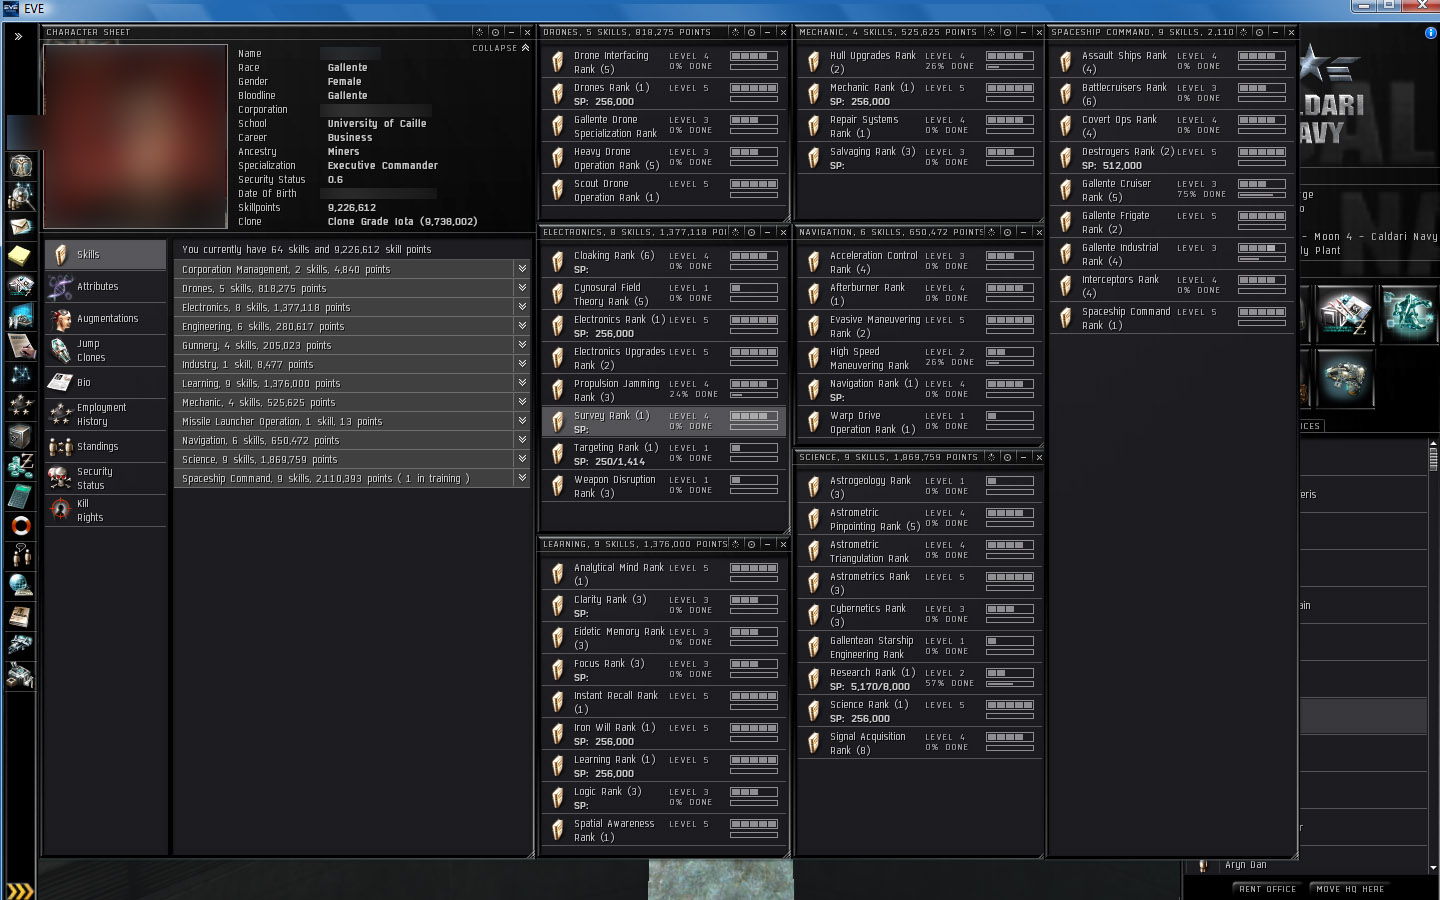Click the Hull Upgrades skill book icon
This screenshot has height=900, width=1440.
[x=814, y=62]
